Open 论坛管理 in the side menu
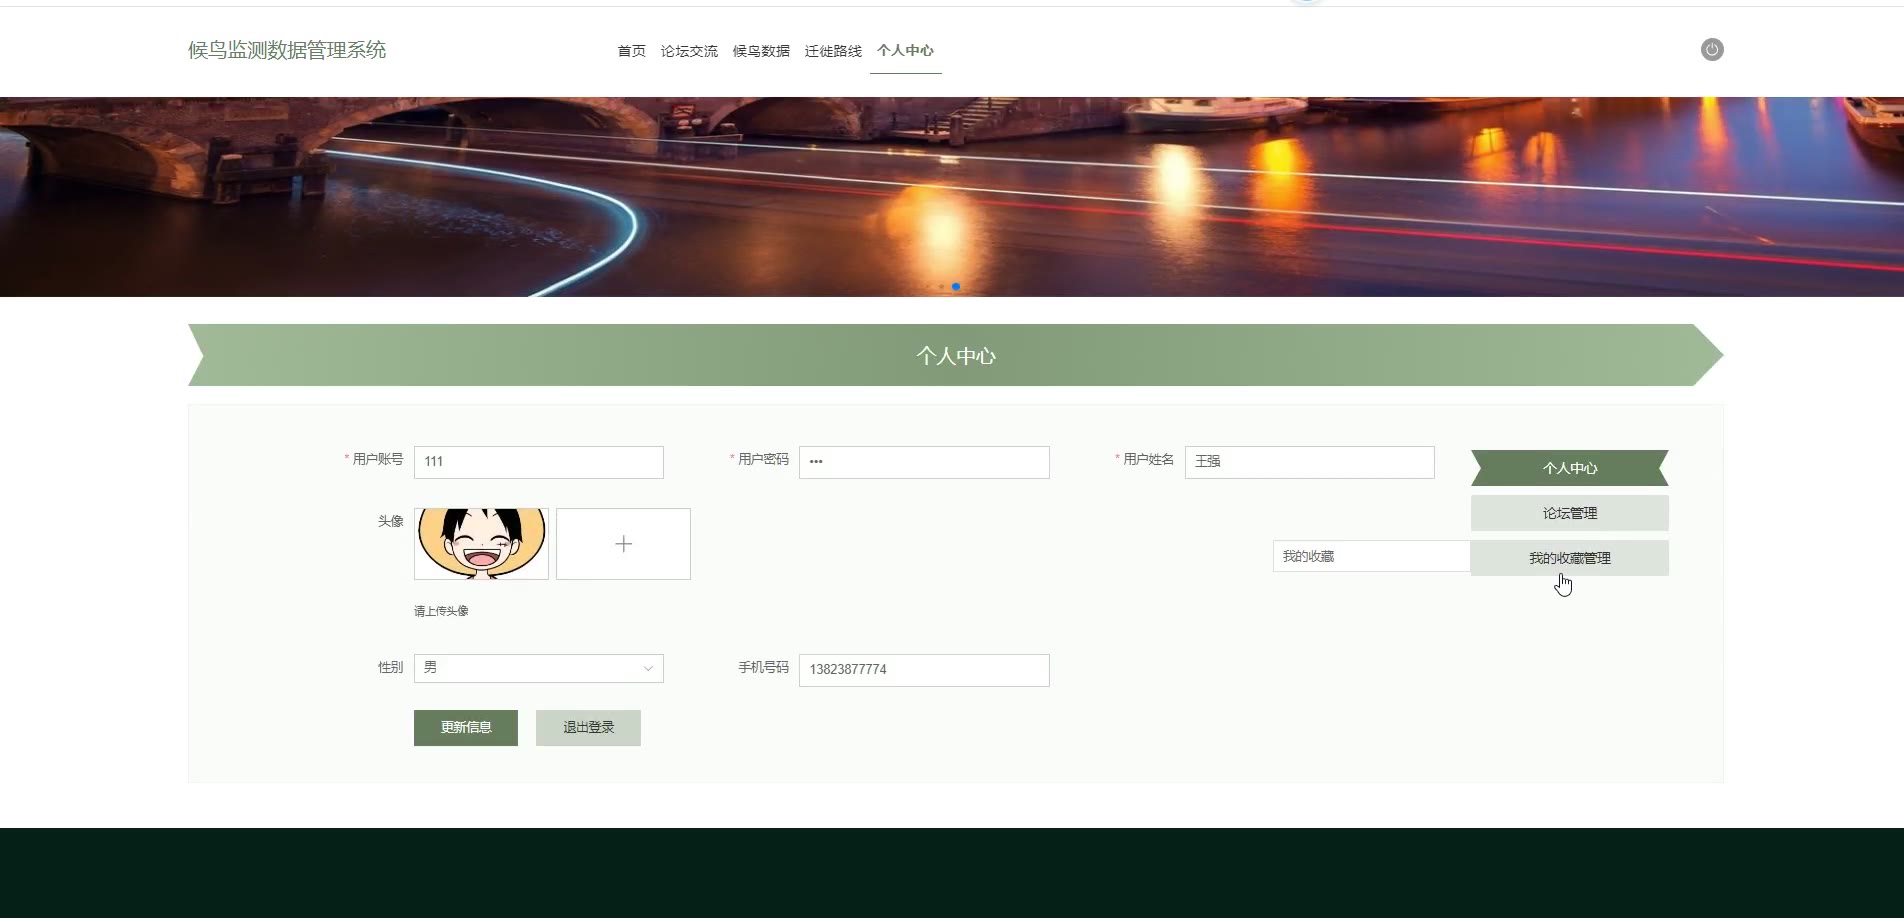Screen dimensions: 1904x918 [1570, 513]
